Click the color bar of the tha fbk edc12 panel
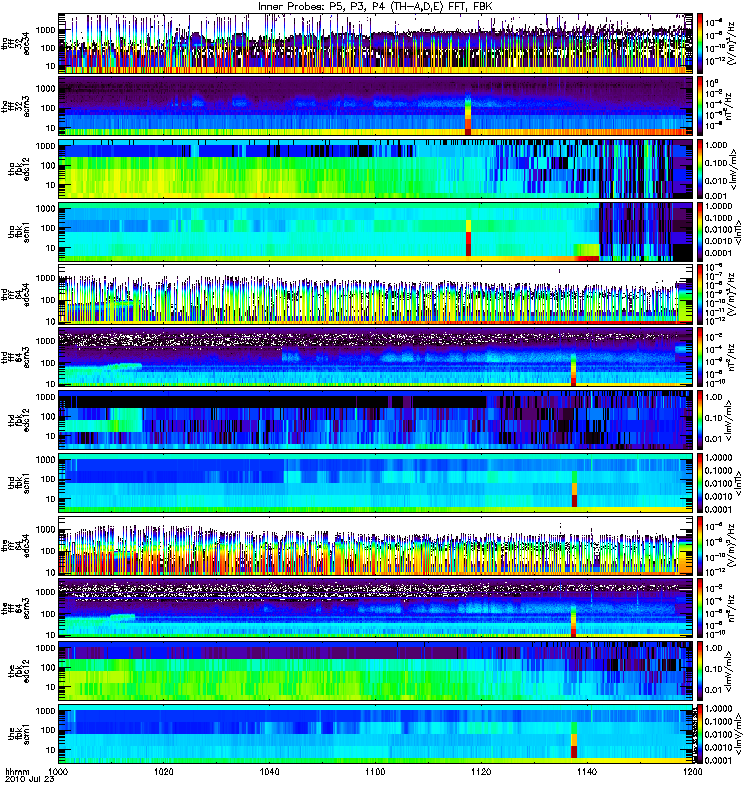The image size is (750, 800). pyautogui.click(x=699, y=169)
